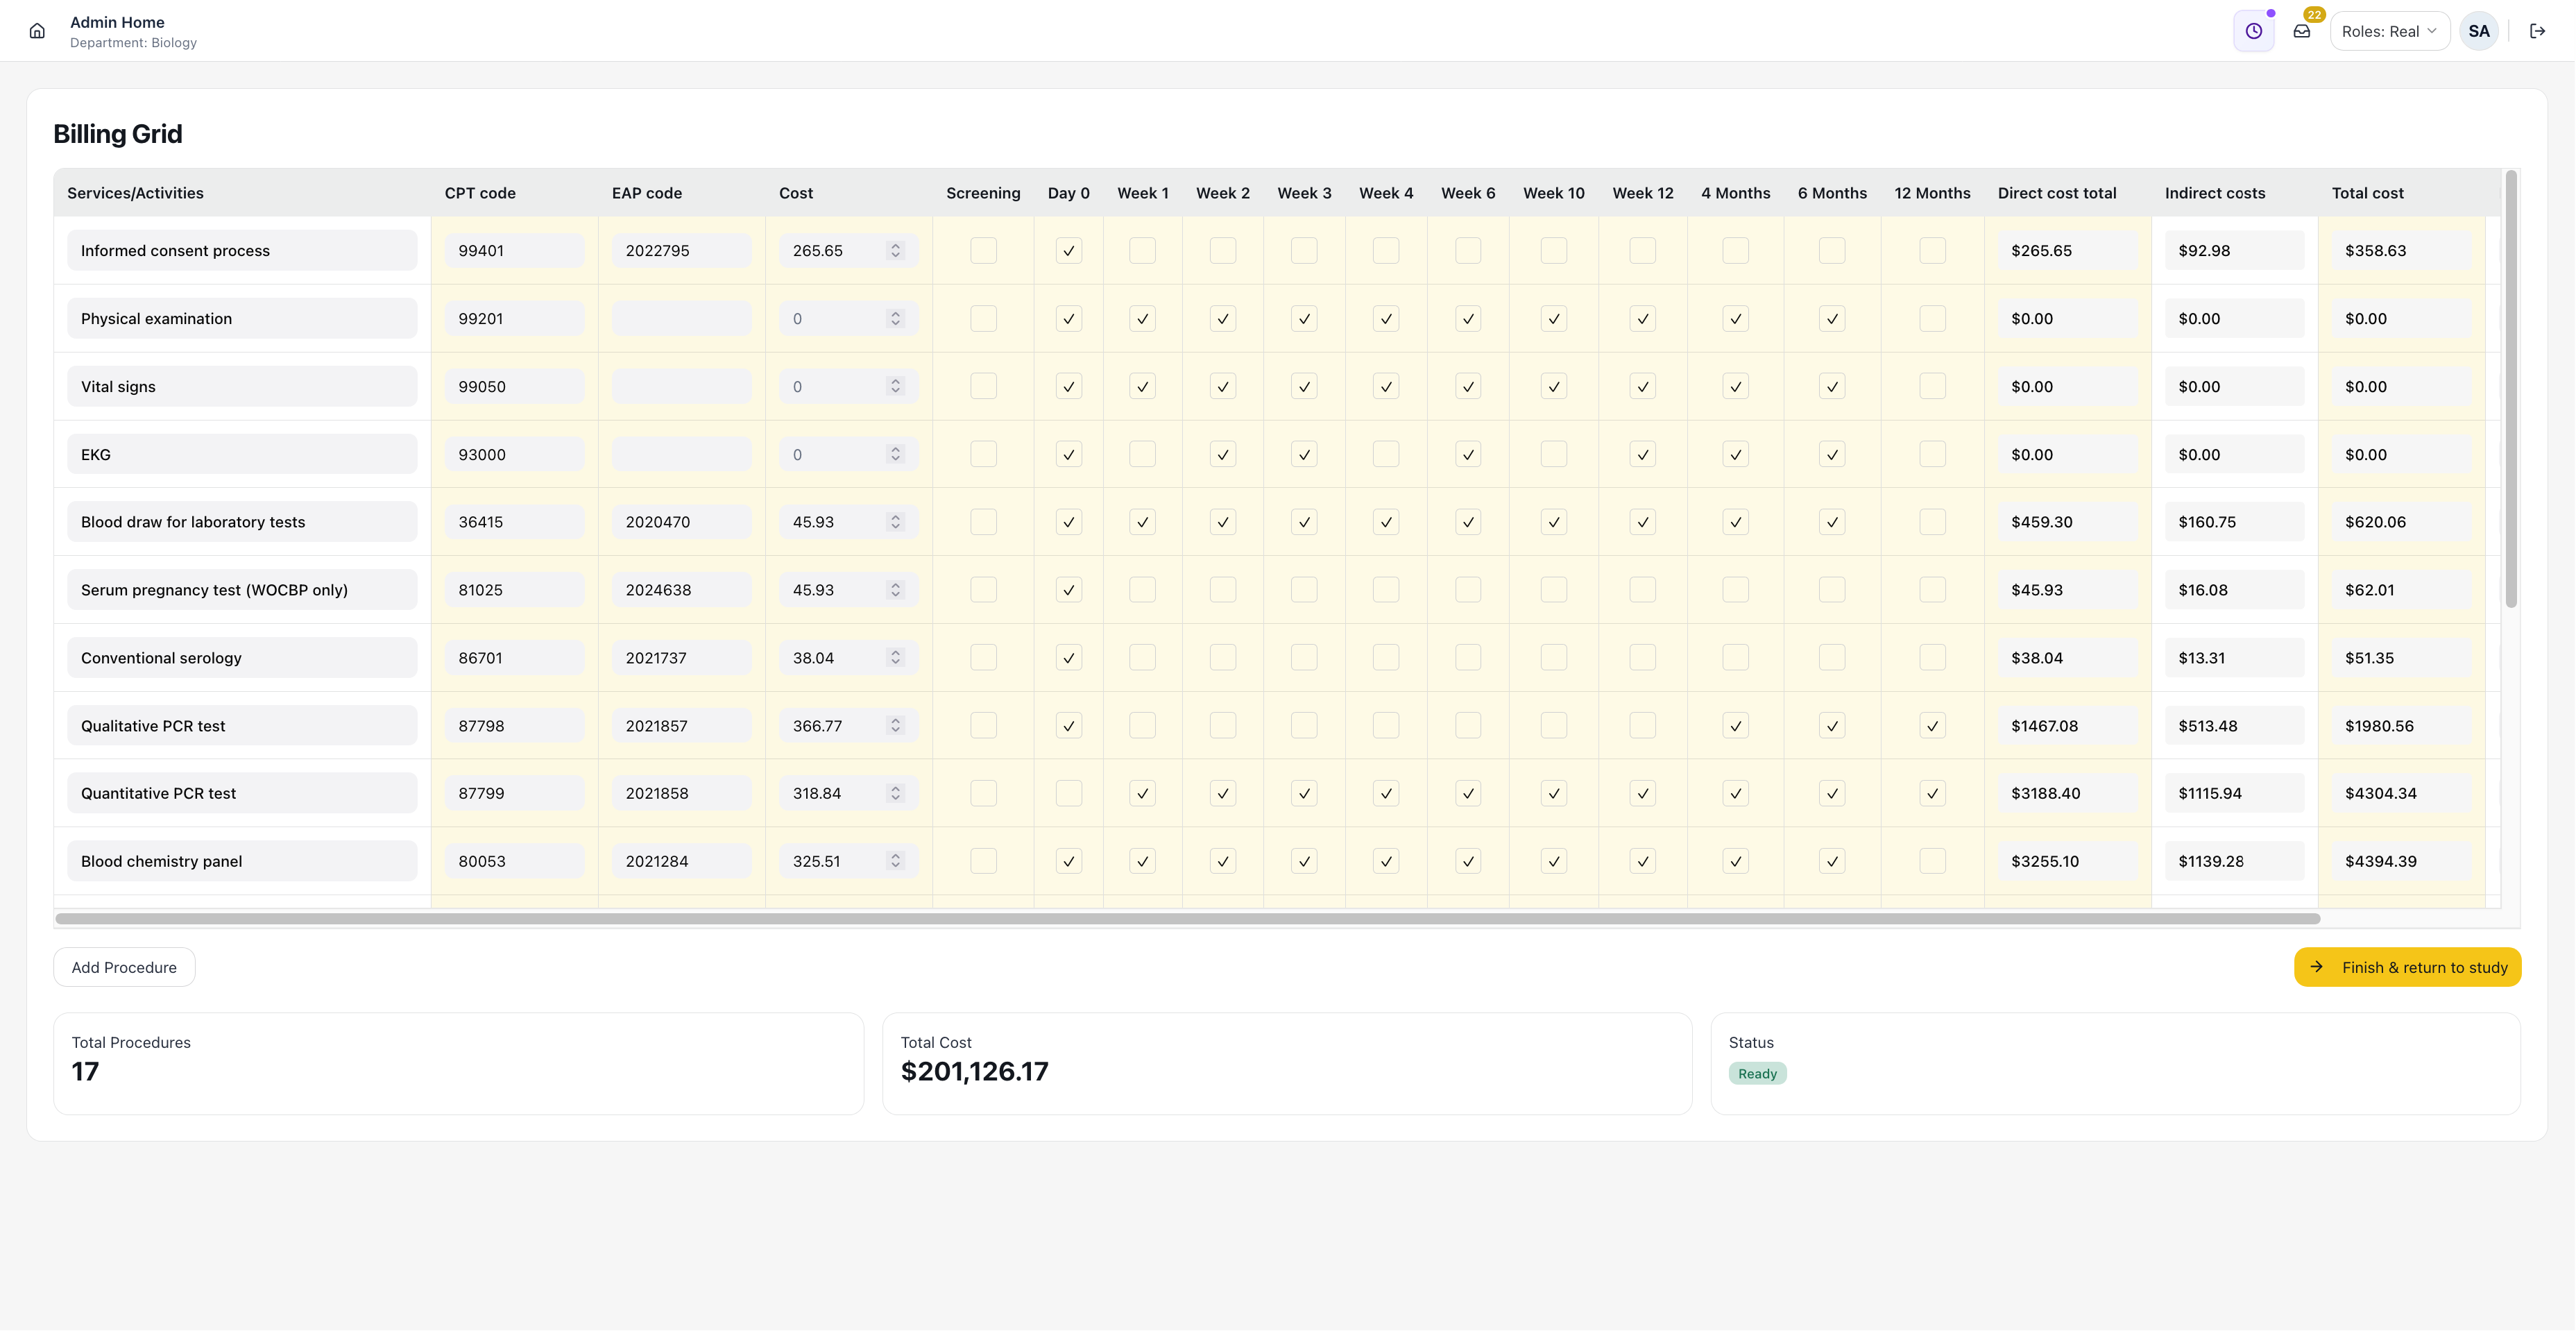
Task: Click the total cost $201,126.17 value
Action: click(974, 1071)
